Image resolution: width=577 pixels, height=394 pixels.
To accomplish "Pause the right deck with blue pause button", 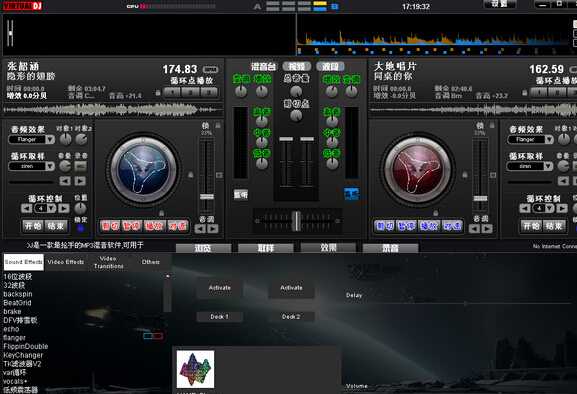I will (406, 226).
